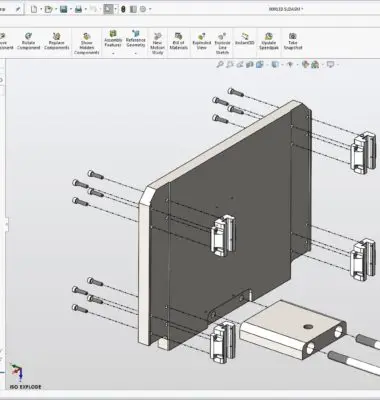The height and width of the screenshot is (400, 380).
Task: Click the View Settings monitor icon
Action: click(330, 64)
